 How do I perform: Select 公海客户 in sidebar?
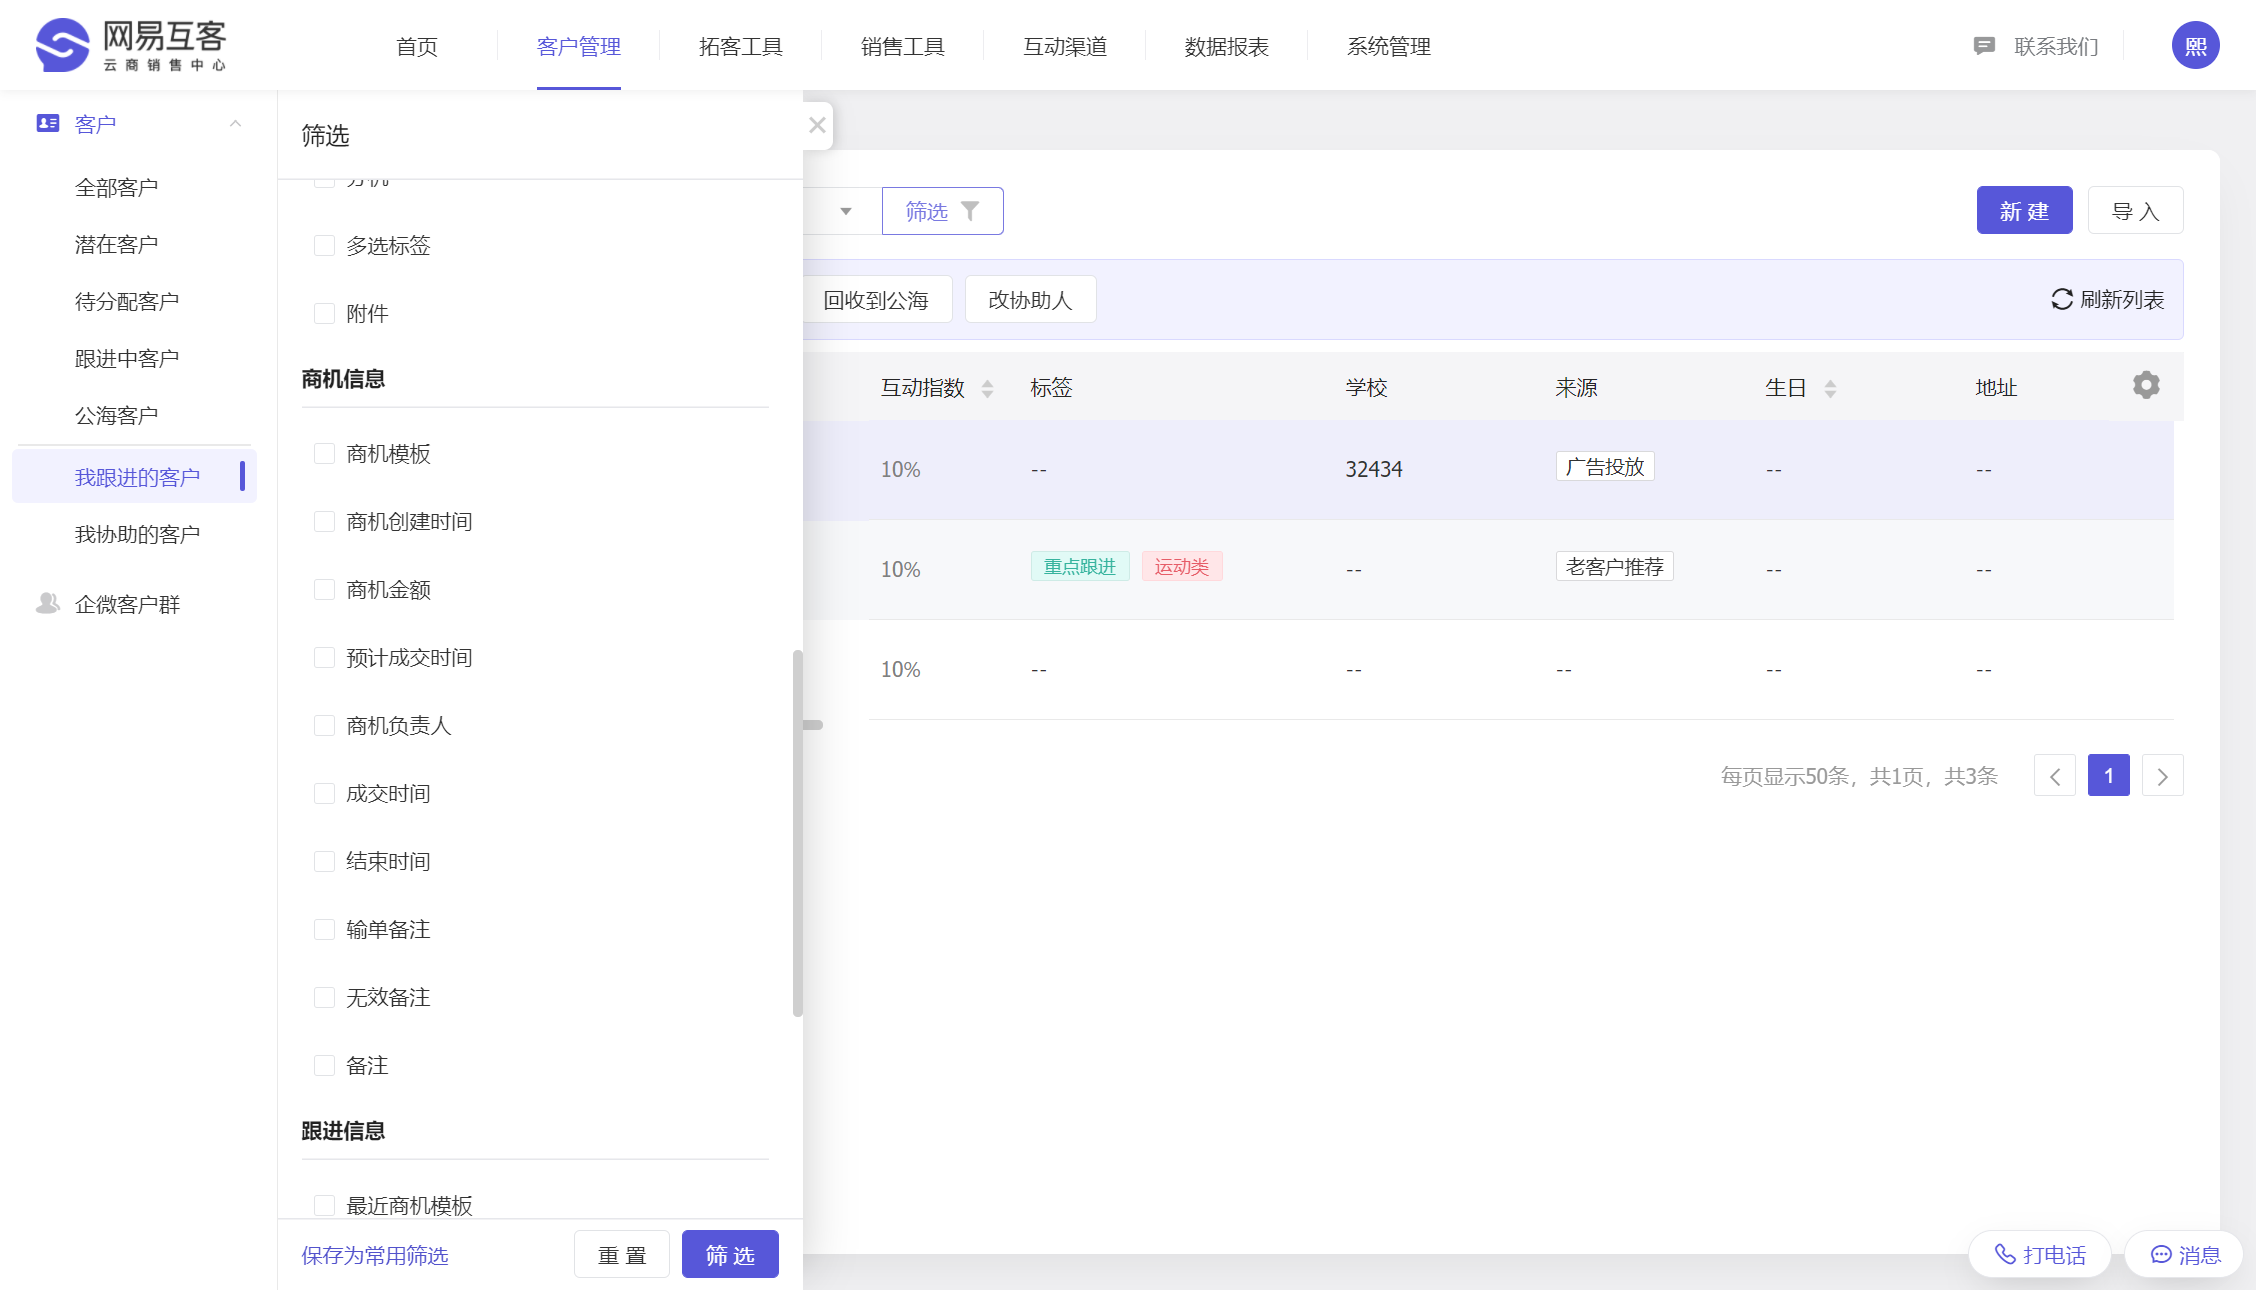coord(117,415)
